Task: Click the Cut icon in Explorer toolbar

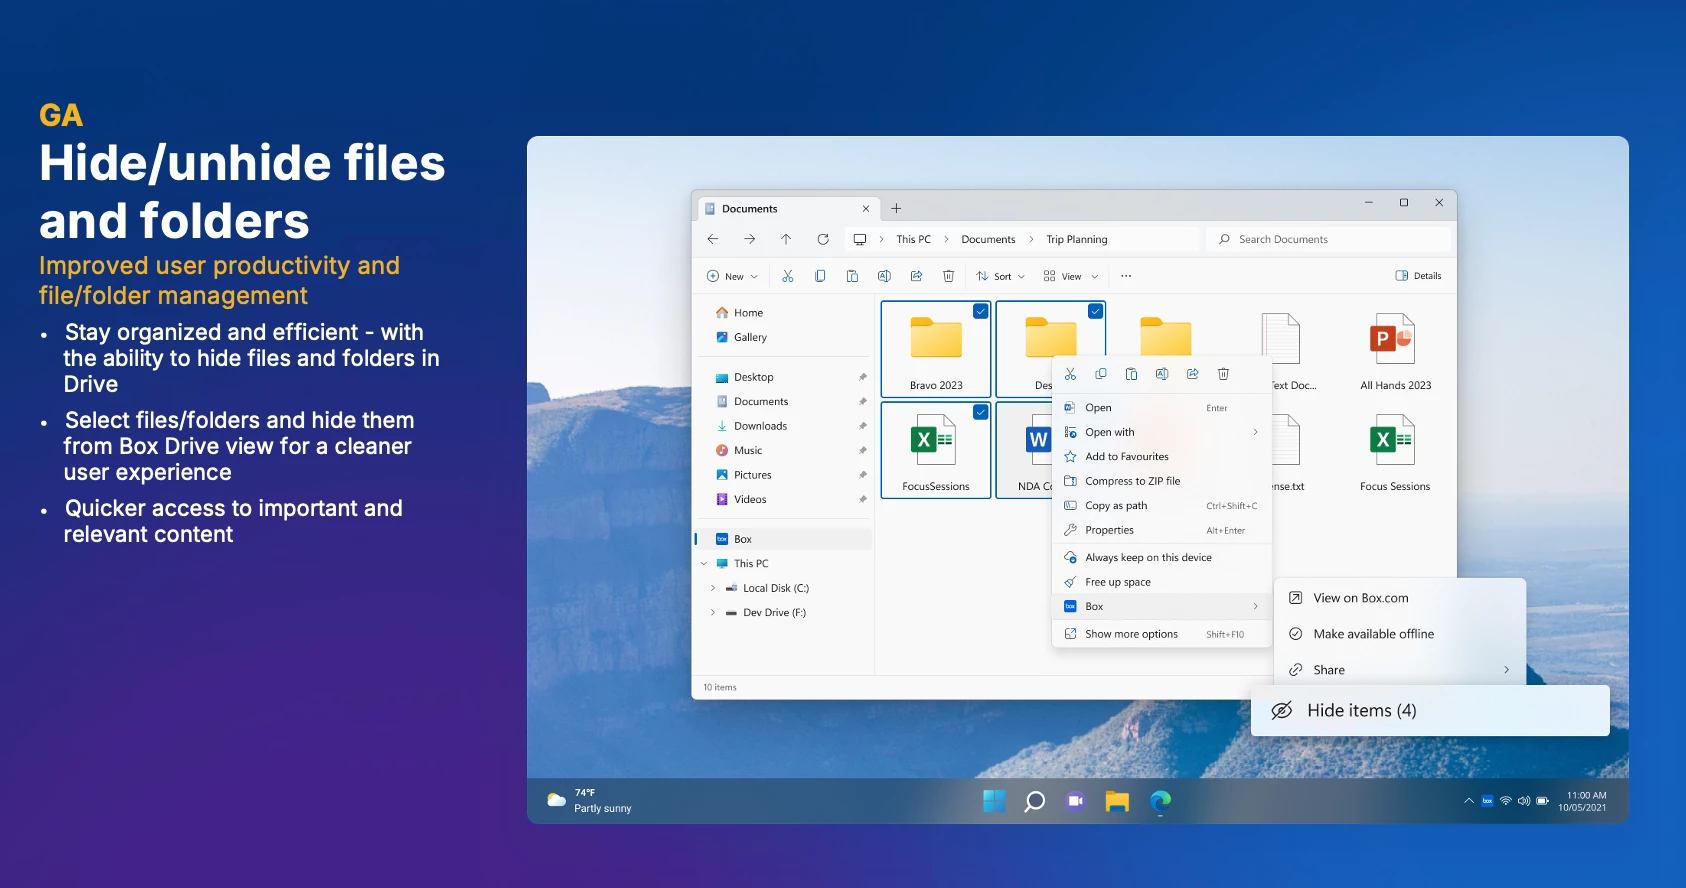Action: point(788,276)
